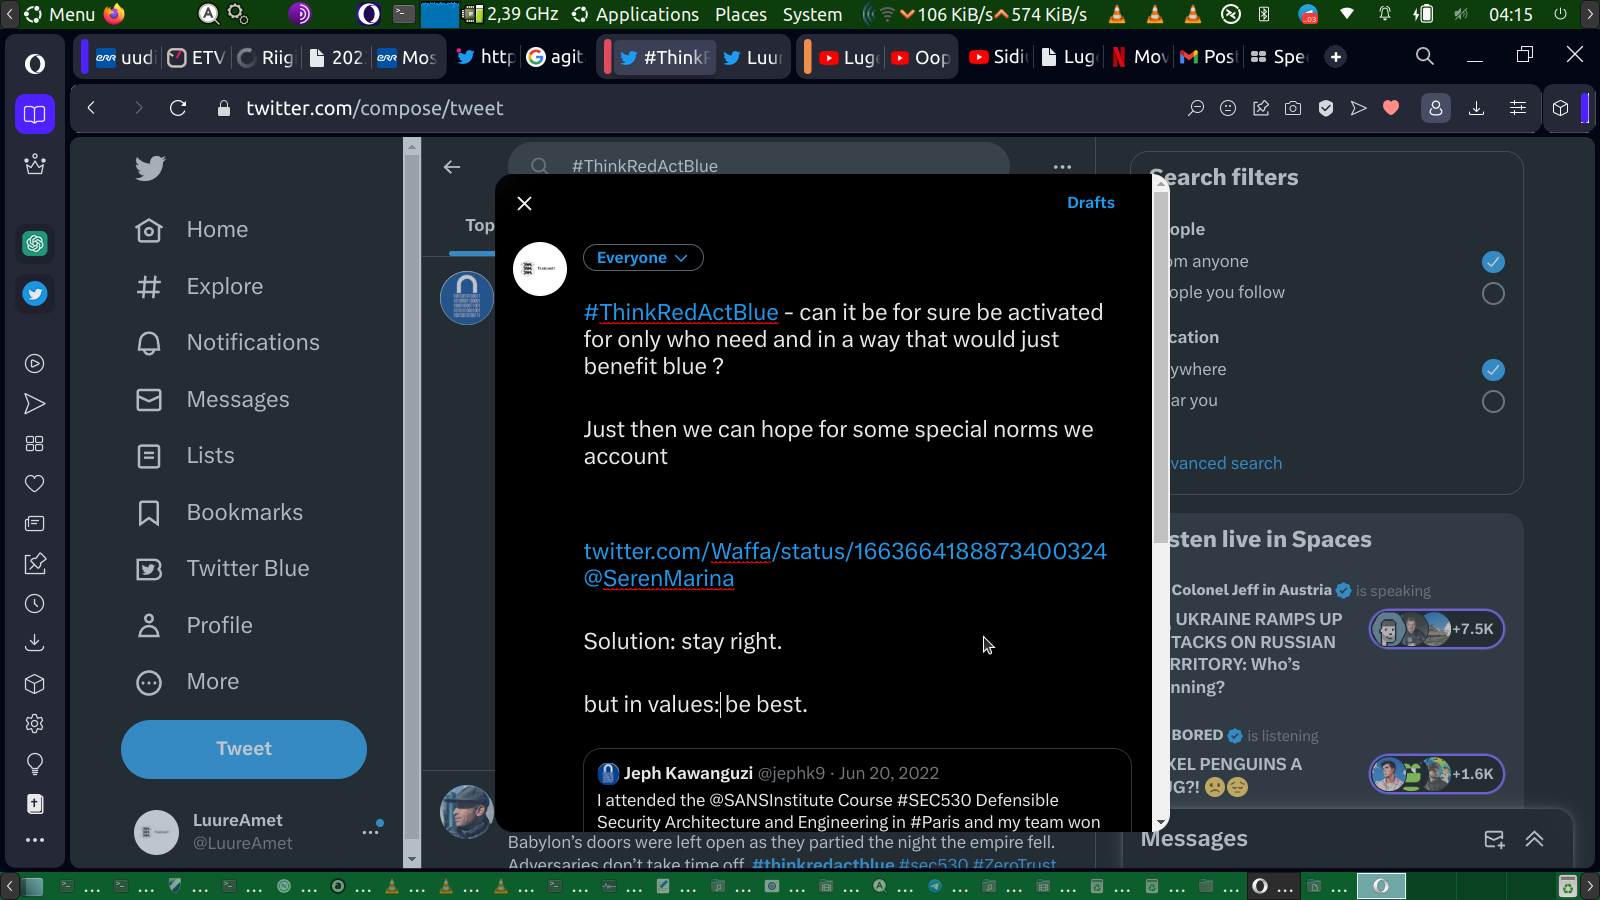
Task: Select the 'Top' search results tab
Action: (479, 226)
